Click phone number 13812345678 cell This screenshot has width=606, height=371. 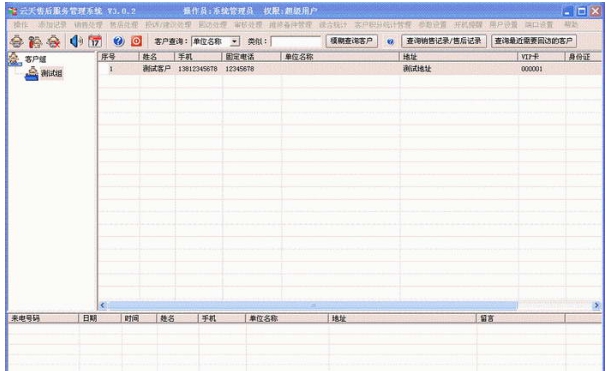coord(197,69)
